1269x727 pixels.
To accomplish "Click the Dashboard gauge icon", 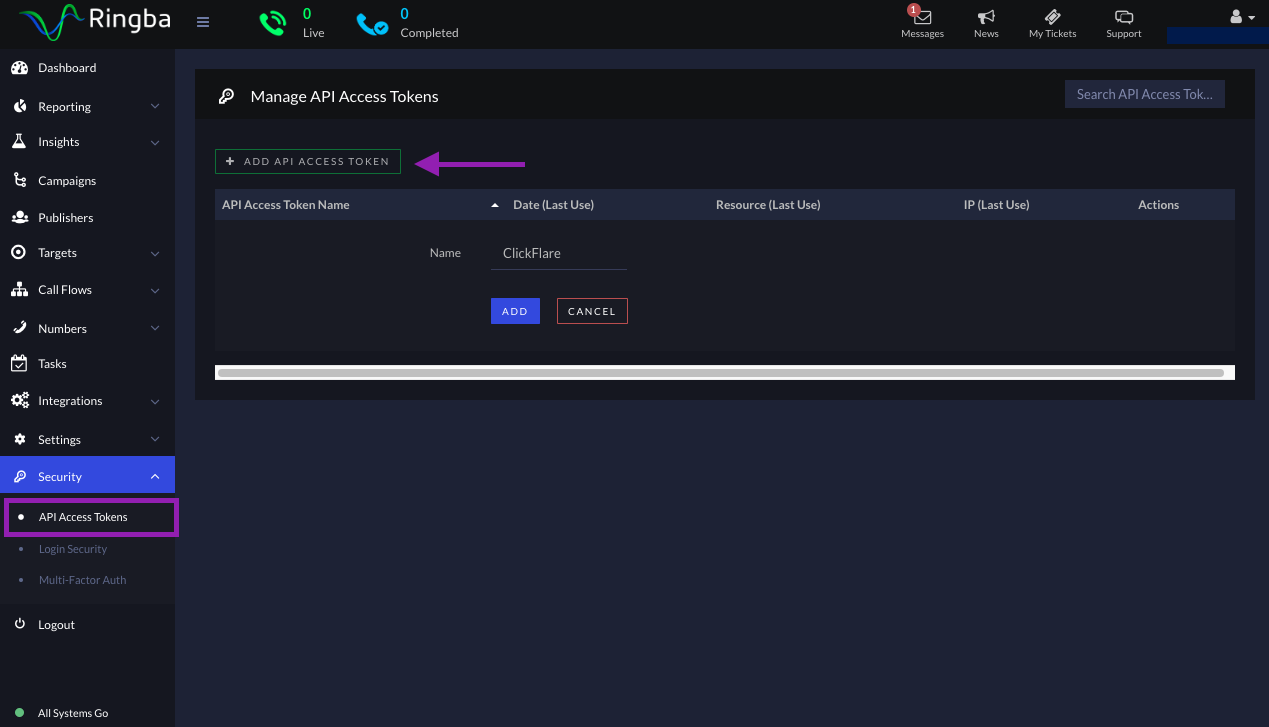I will click(19, 68).
